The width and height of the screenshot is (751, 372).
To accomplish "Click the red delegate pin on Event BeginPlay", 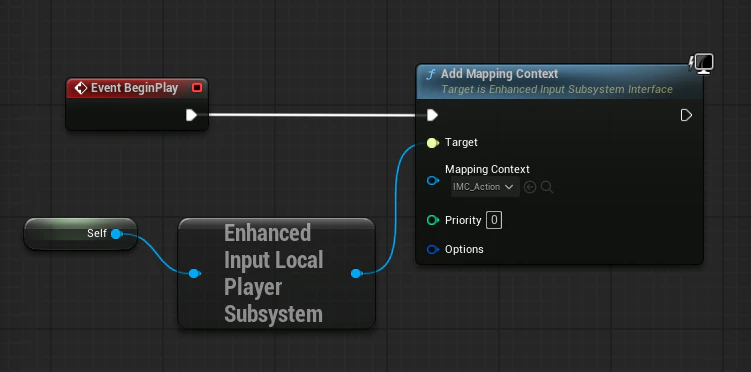I will 197,88.
